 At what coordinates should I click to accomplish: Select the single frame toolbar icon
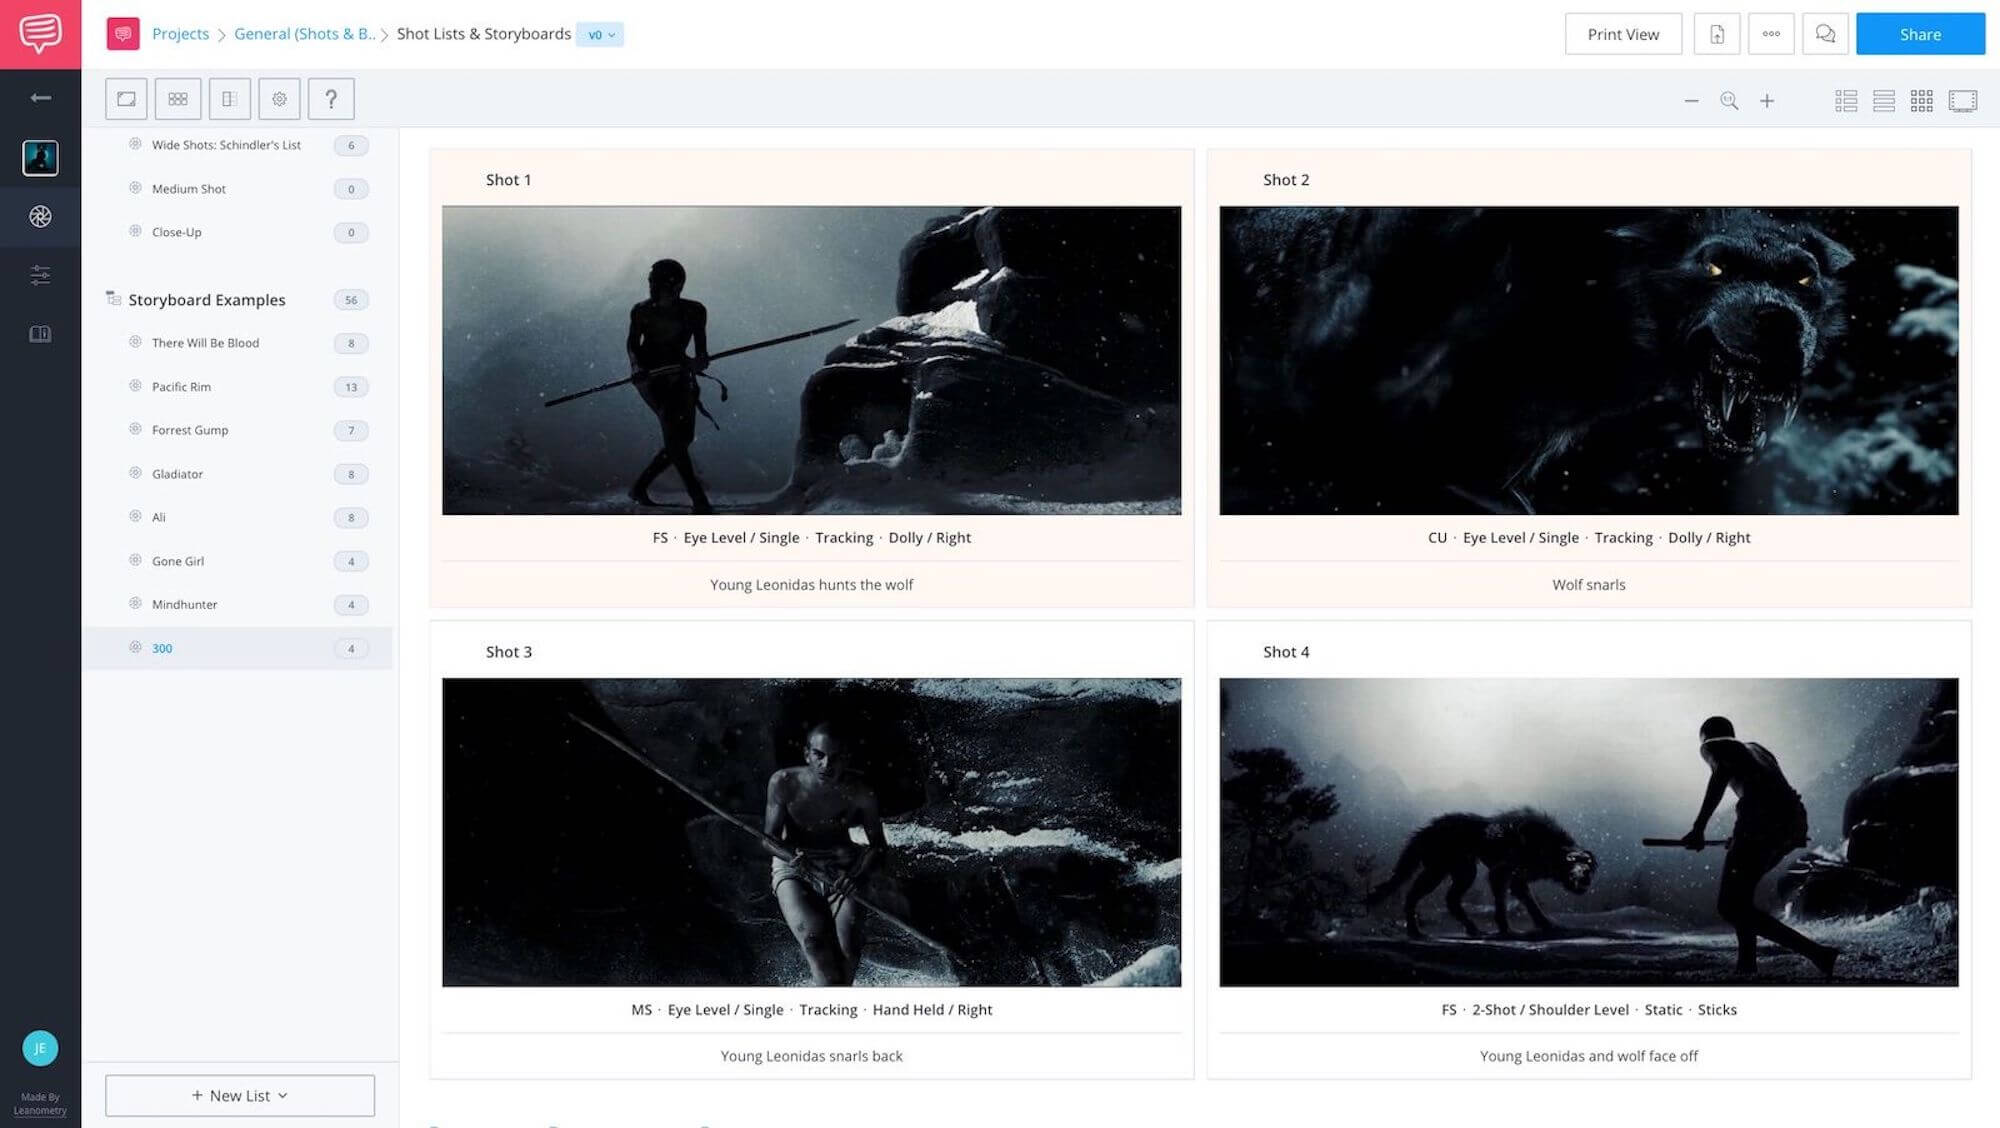126,99
